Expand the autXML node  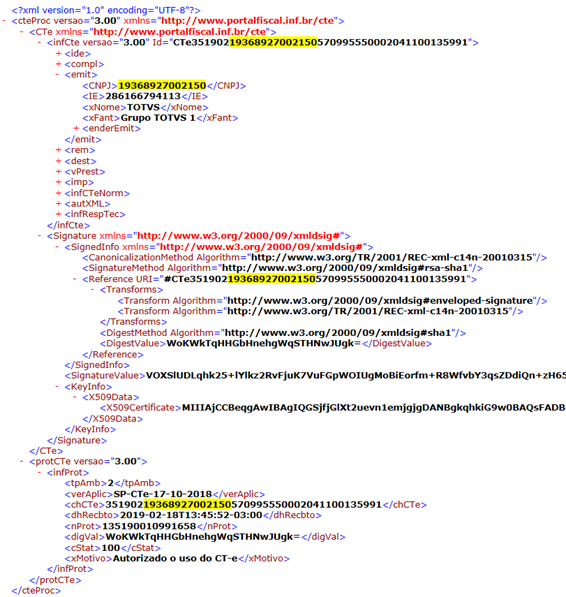pyautogui.click(x=58, y=204)
